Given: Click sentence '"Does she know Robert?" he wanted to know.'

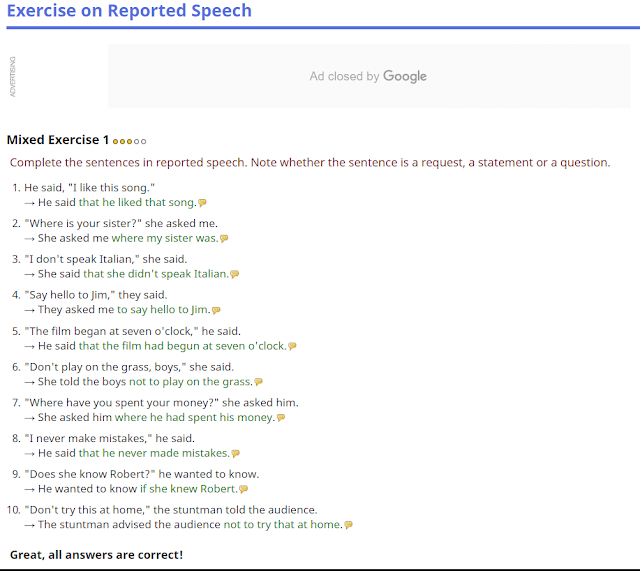Looking at the screenshot, I should (142, 474).
